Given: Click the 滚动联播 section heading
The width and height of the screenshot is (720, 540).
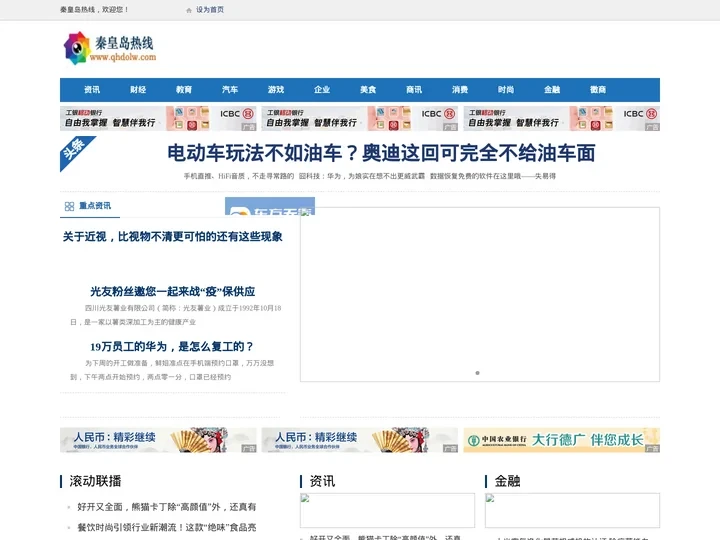Looking at the screenshot, I should (x=95, y=481).
